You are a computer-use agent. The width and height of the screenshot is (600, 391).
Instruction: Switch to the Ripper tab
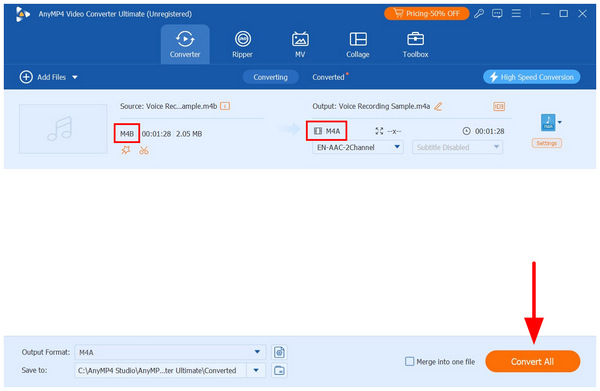pyautogui.click(x=242, y=44)
